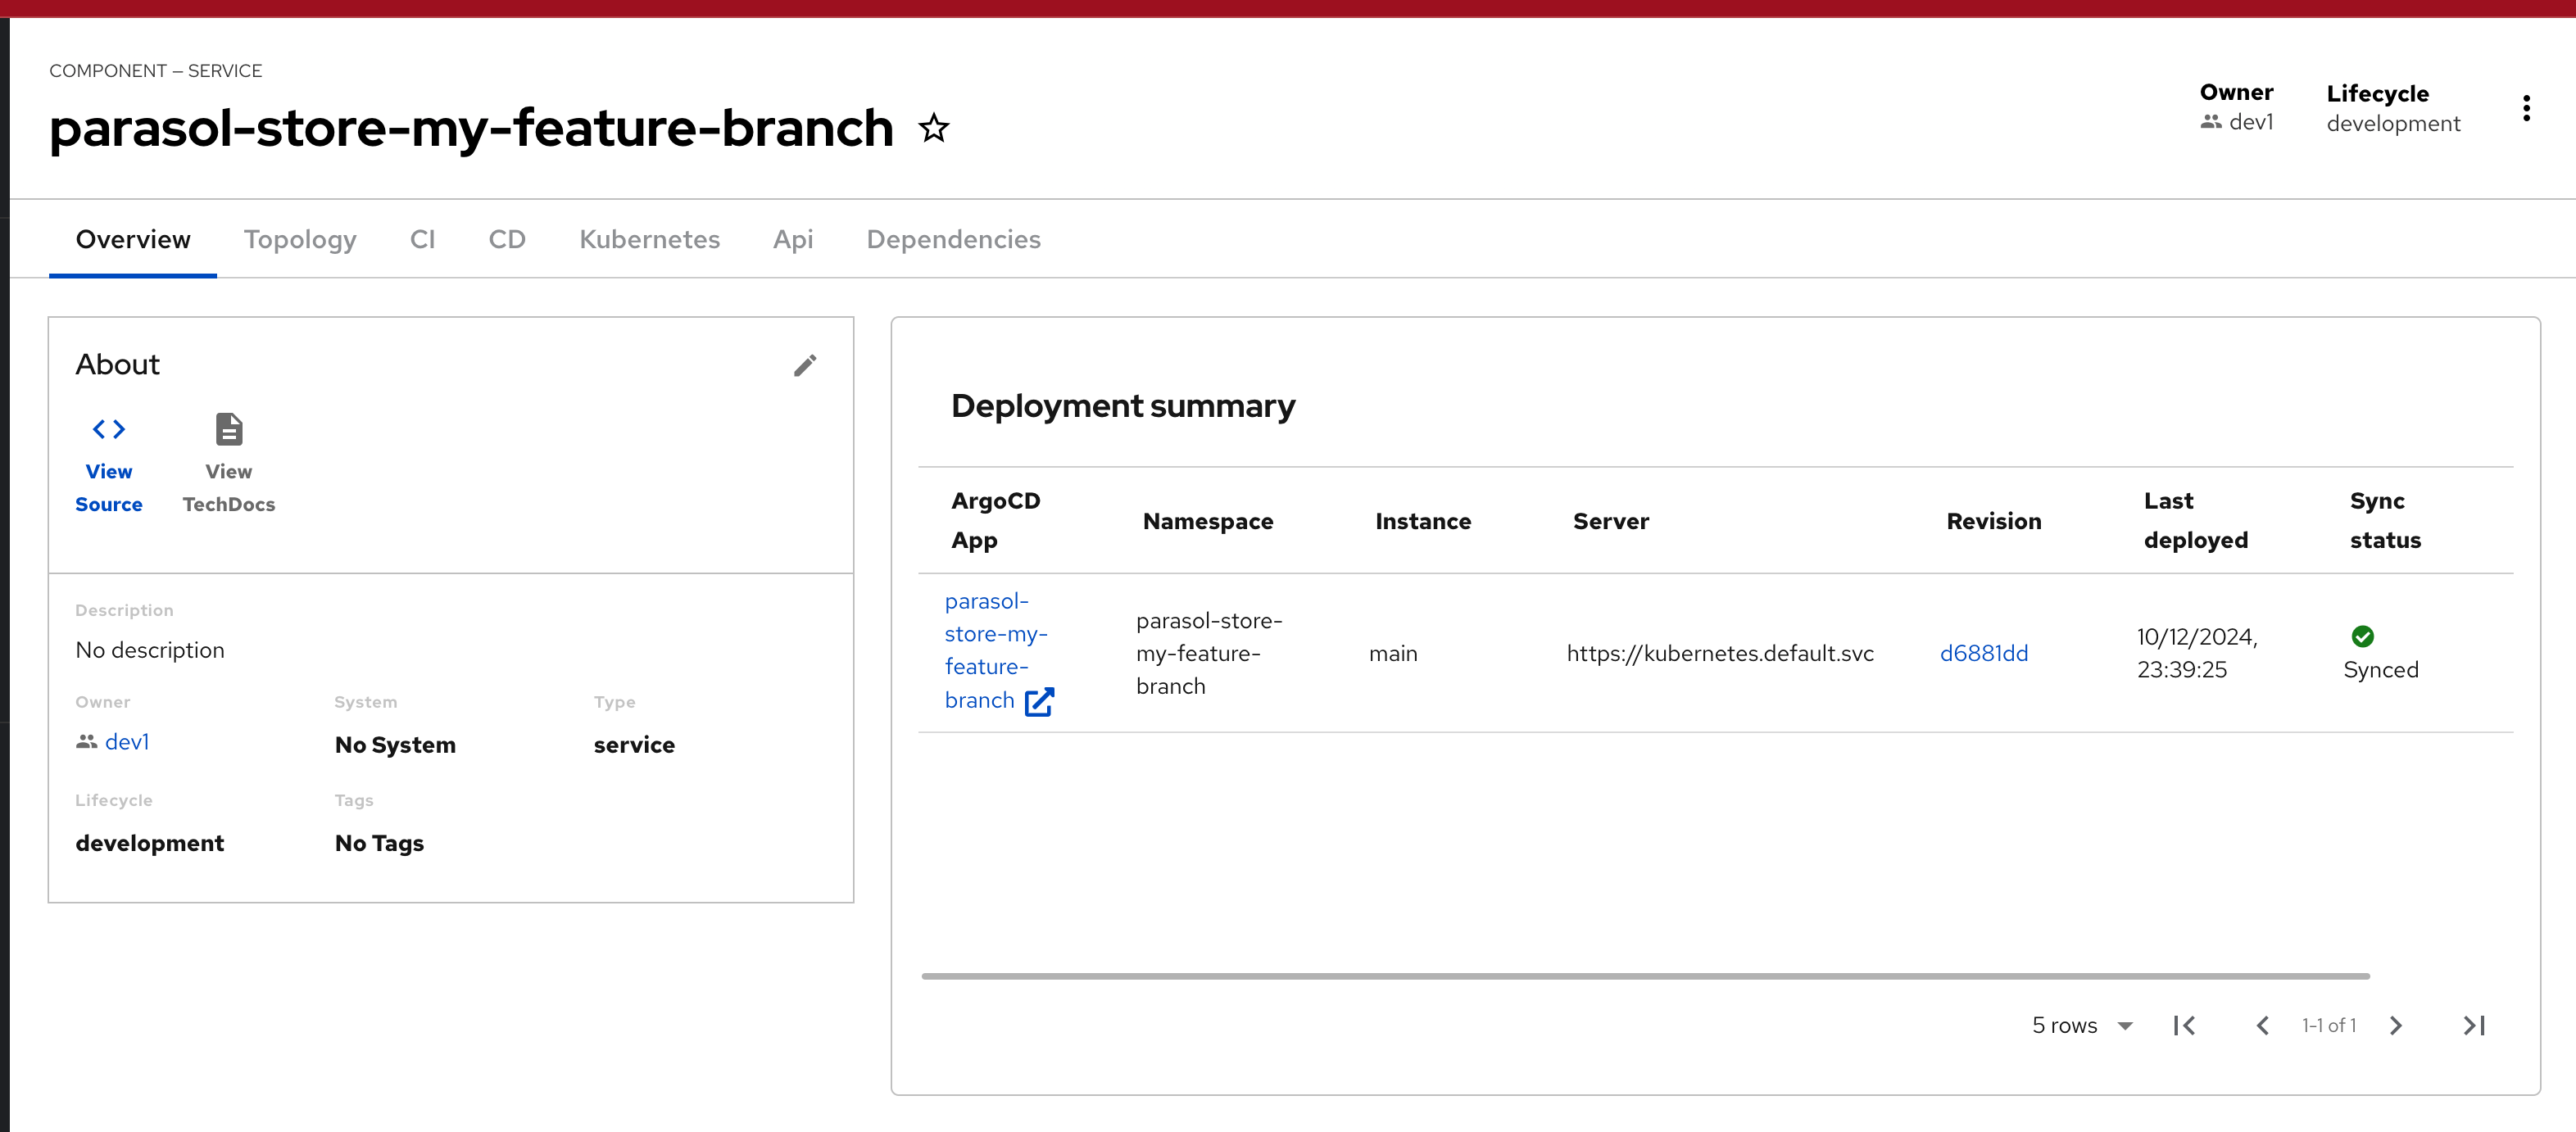
Task: Open the View TechDocs document icon
Action: tap(229, 429)
